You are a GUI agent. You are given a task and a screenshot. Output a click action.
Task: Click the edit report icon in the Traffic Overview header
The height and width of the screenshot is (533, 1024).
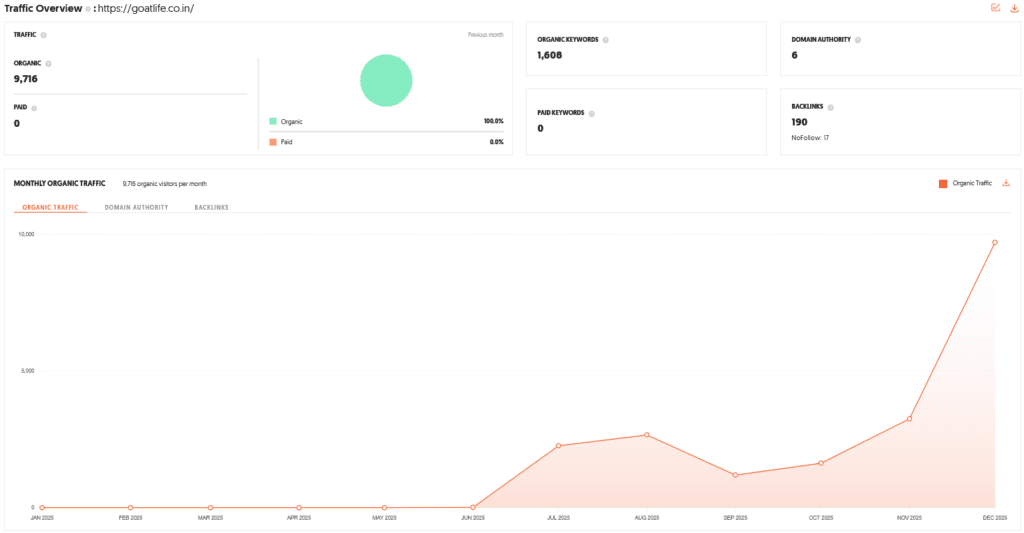[995, 8]
